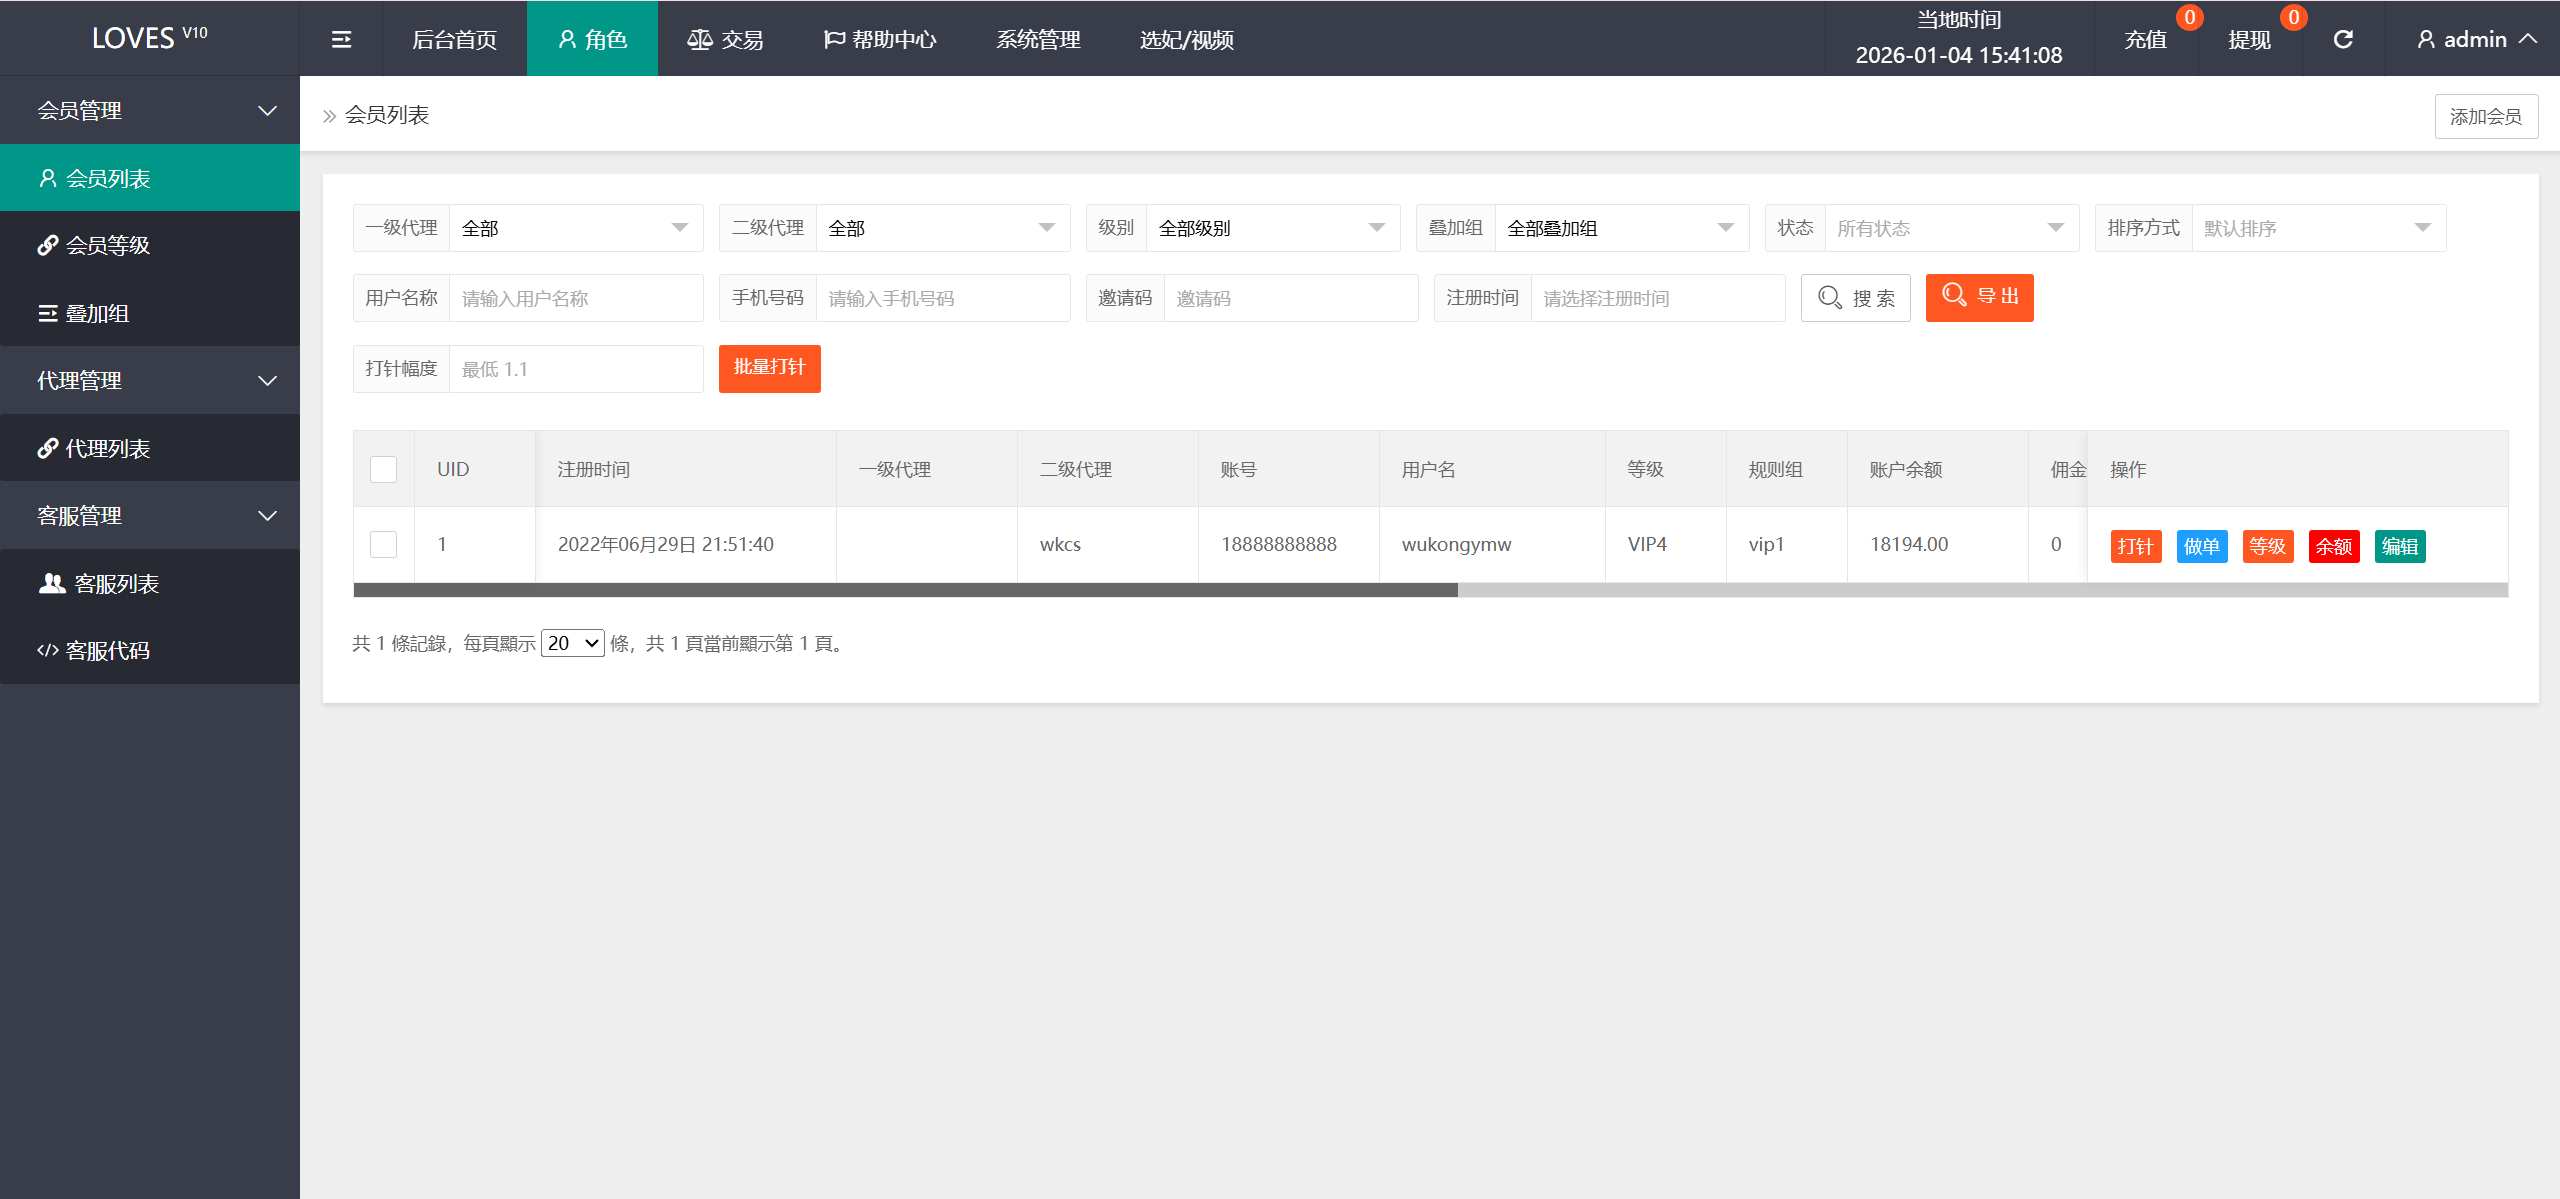Click the refresh icon in top bar
2560x1199 pixels.
(x=2344, y=38)
